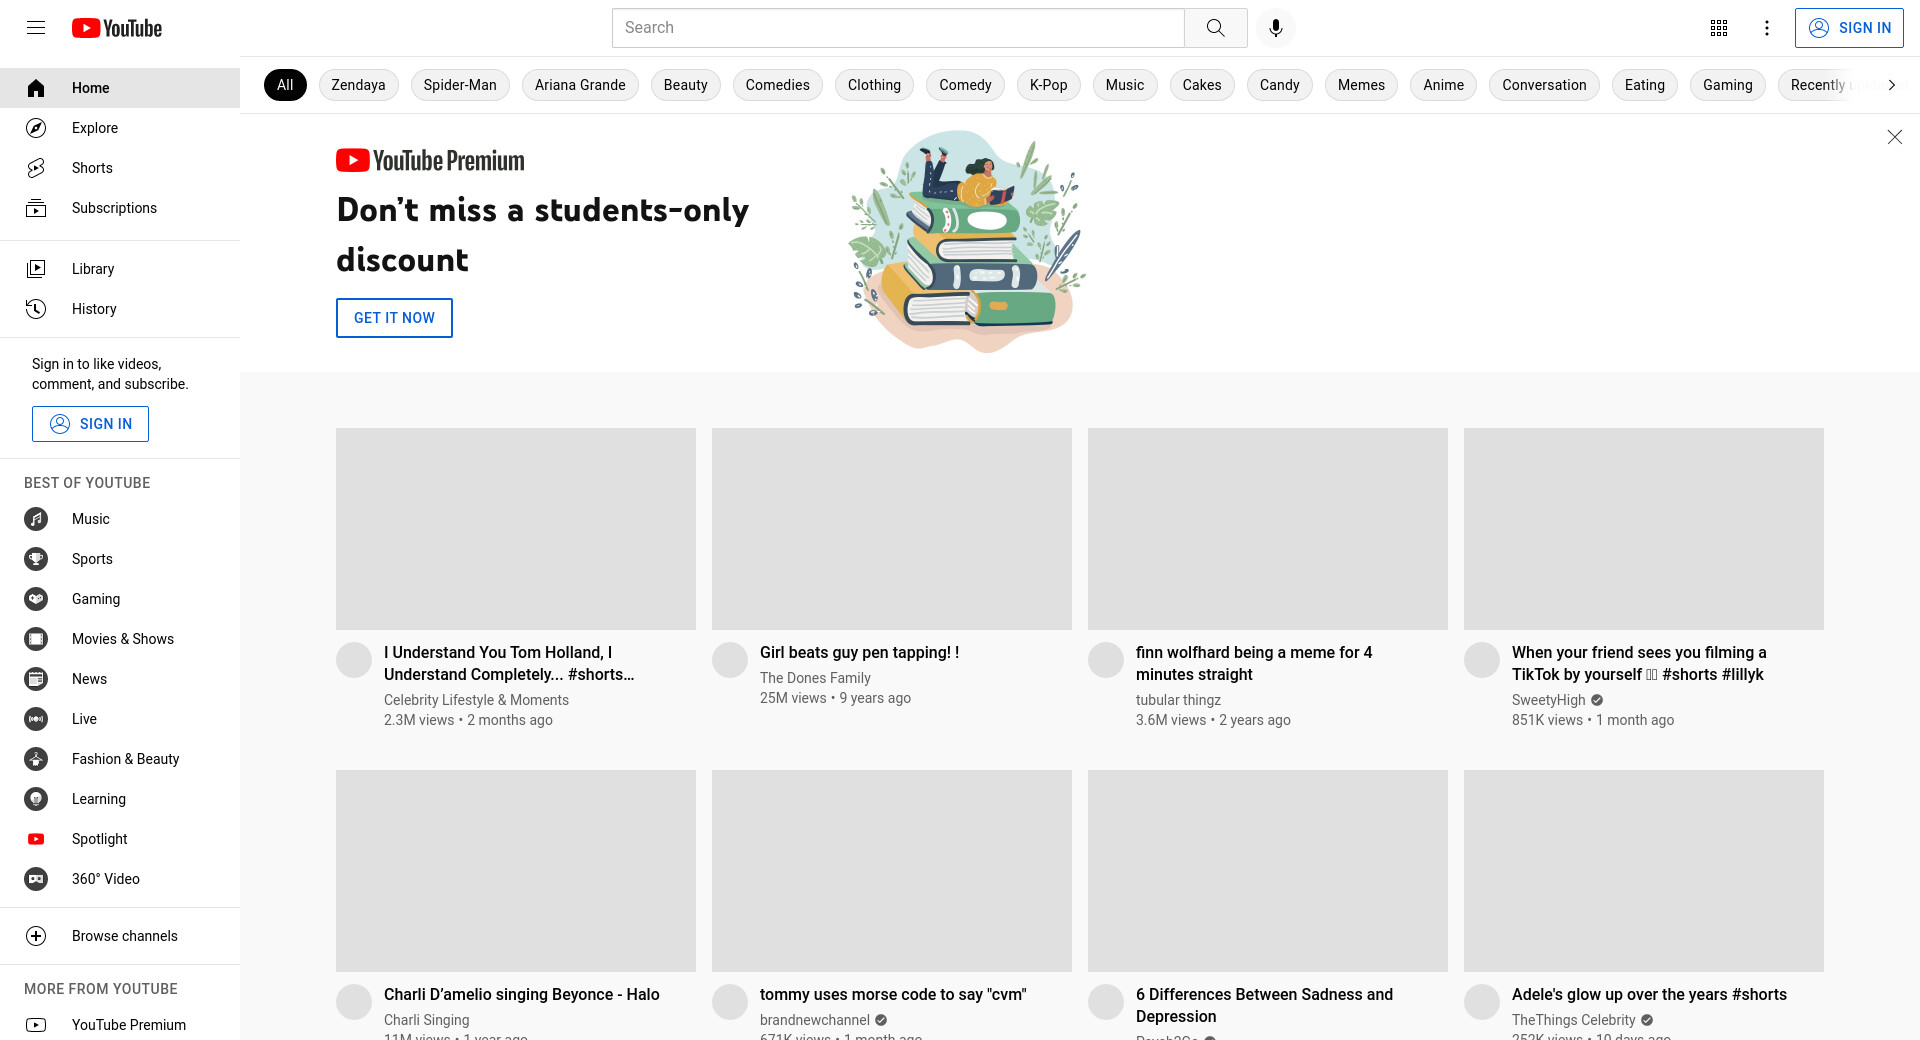Open History in the sidebar
The height and width of the screenshot is (1040, 1920).
click(120, 309)
